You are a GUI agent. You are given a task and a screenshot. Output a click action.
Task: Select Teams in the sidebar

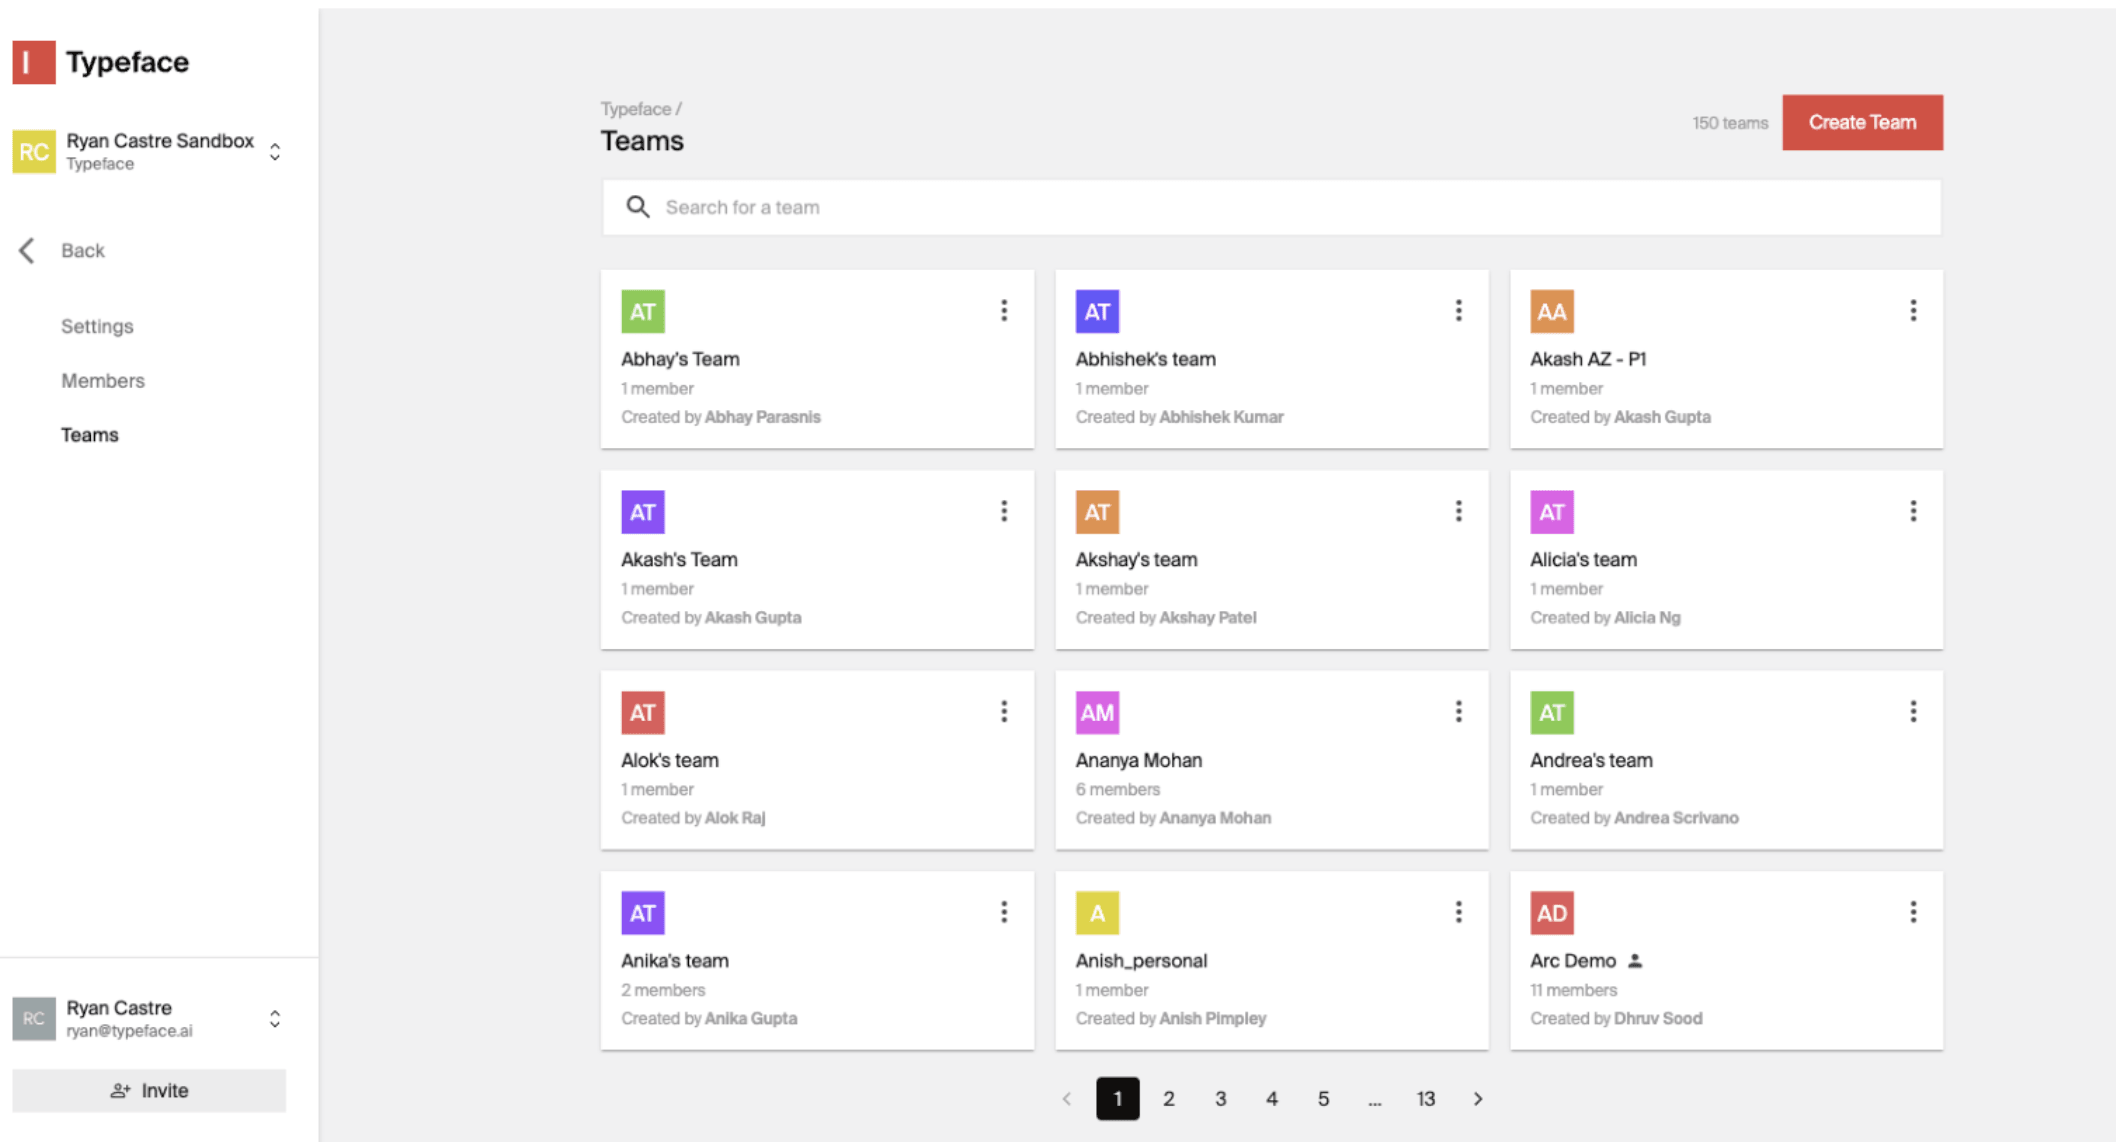[90, 435]
